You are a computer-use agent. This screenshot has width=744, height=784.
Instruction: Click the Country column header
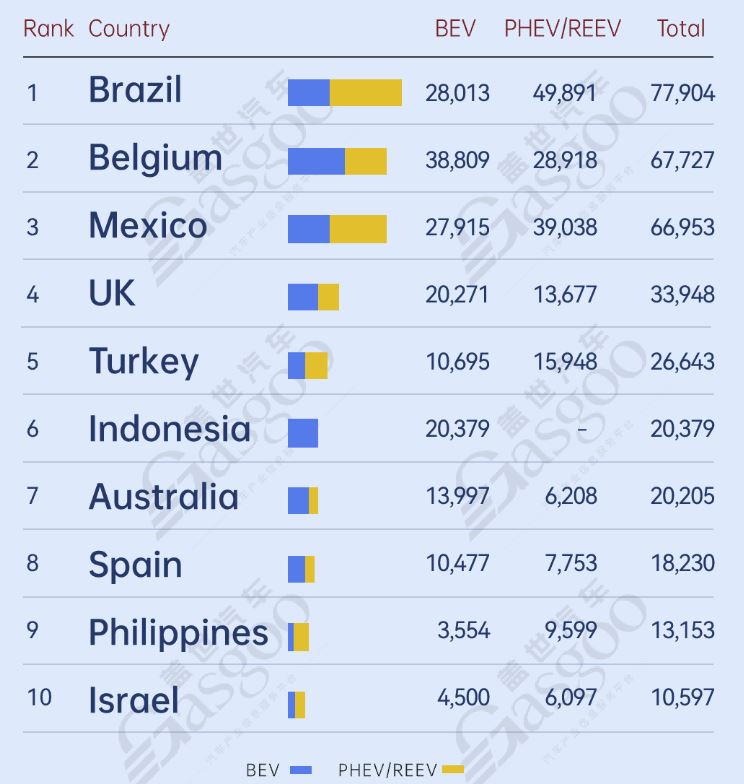(129, 28)
